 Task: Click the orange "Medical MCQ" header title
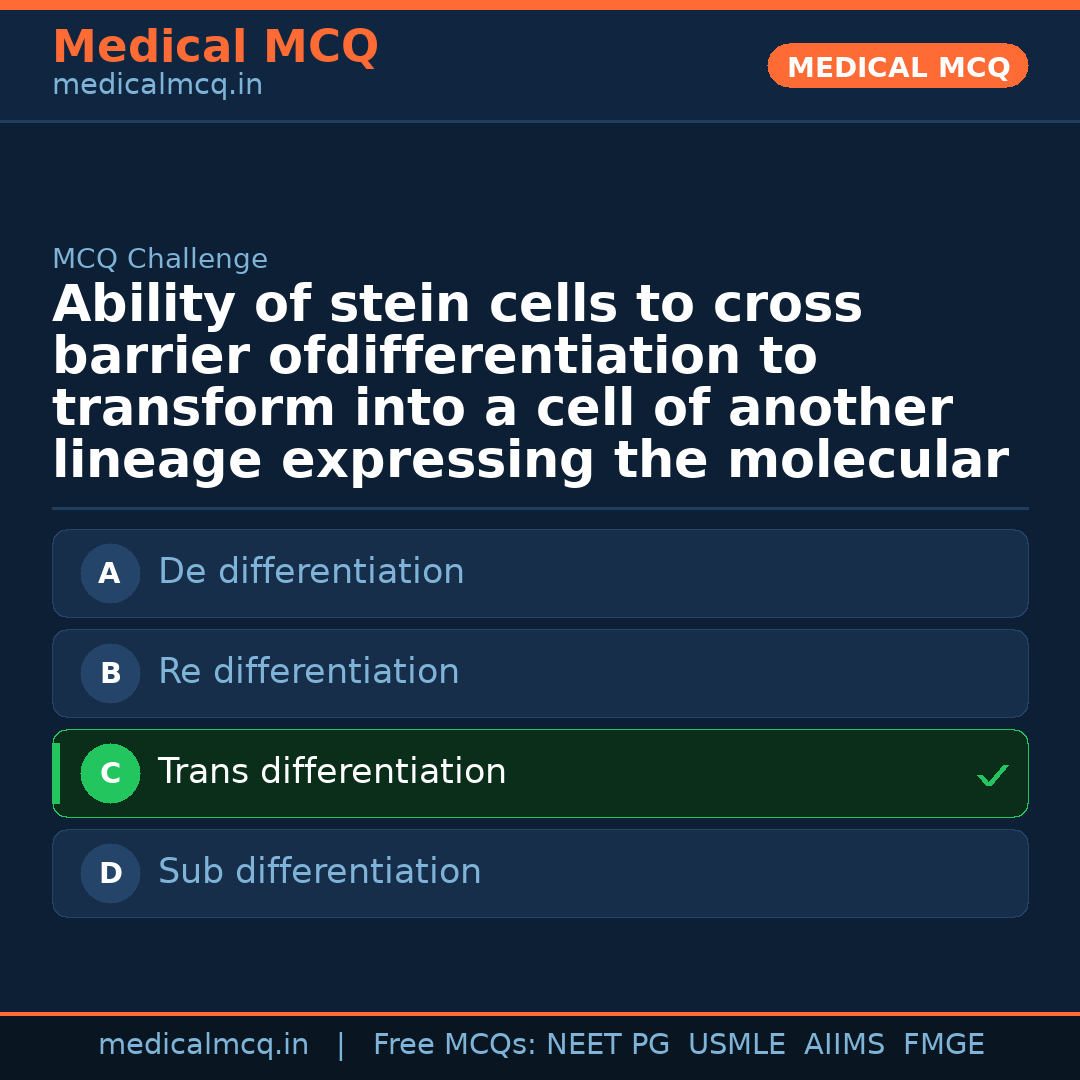215,47
